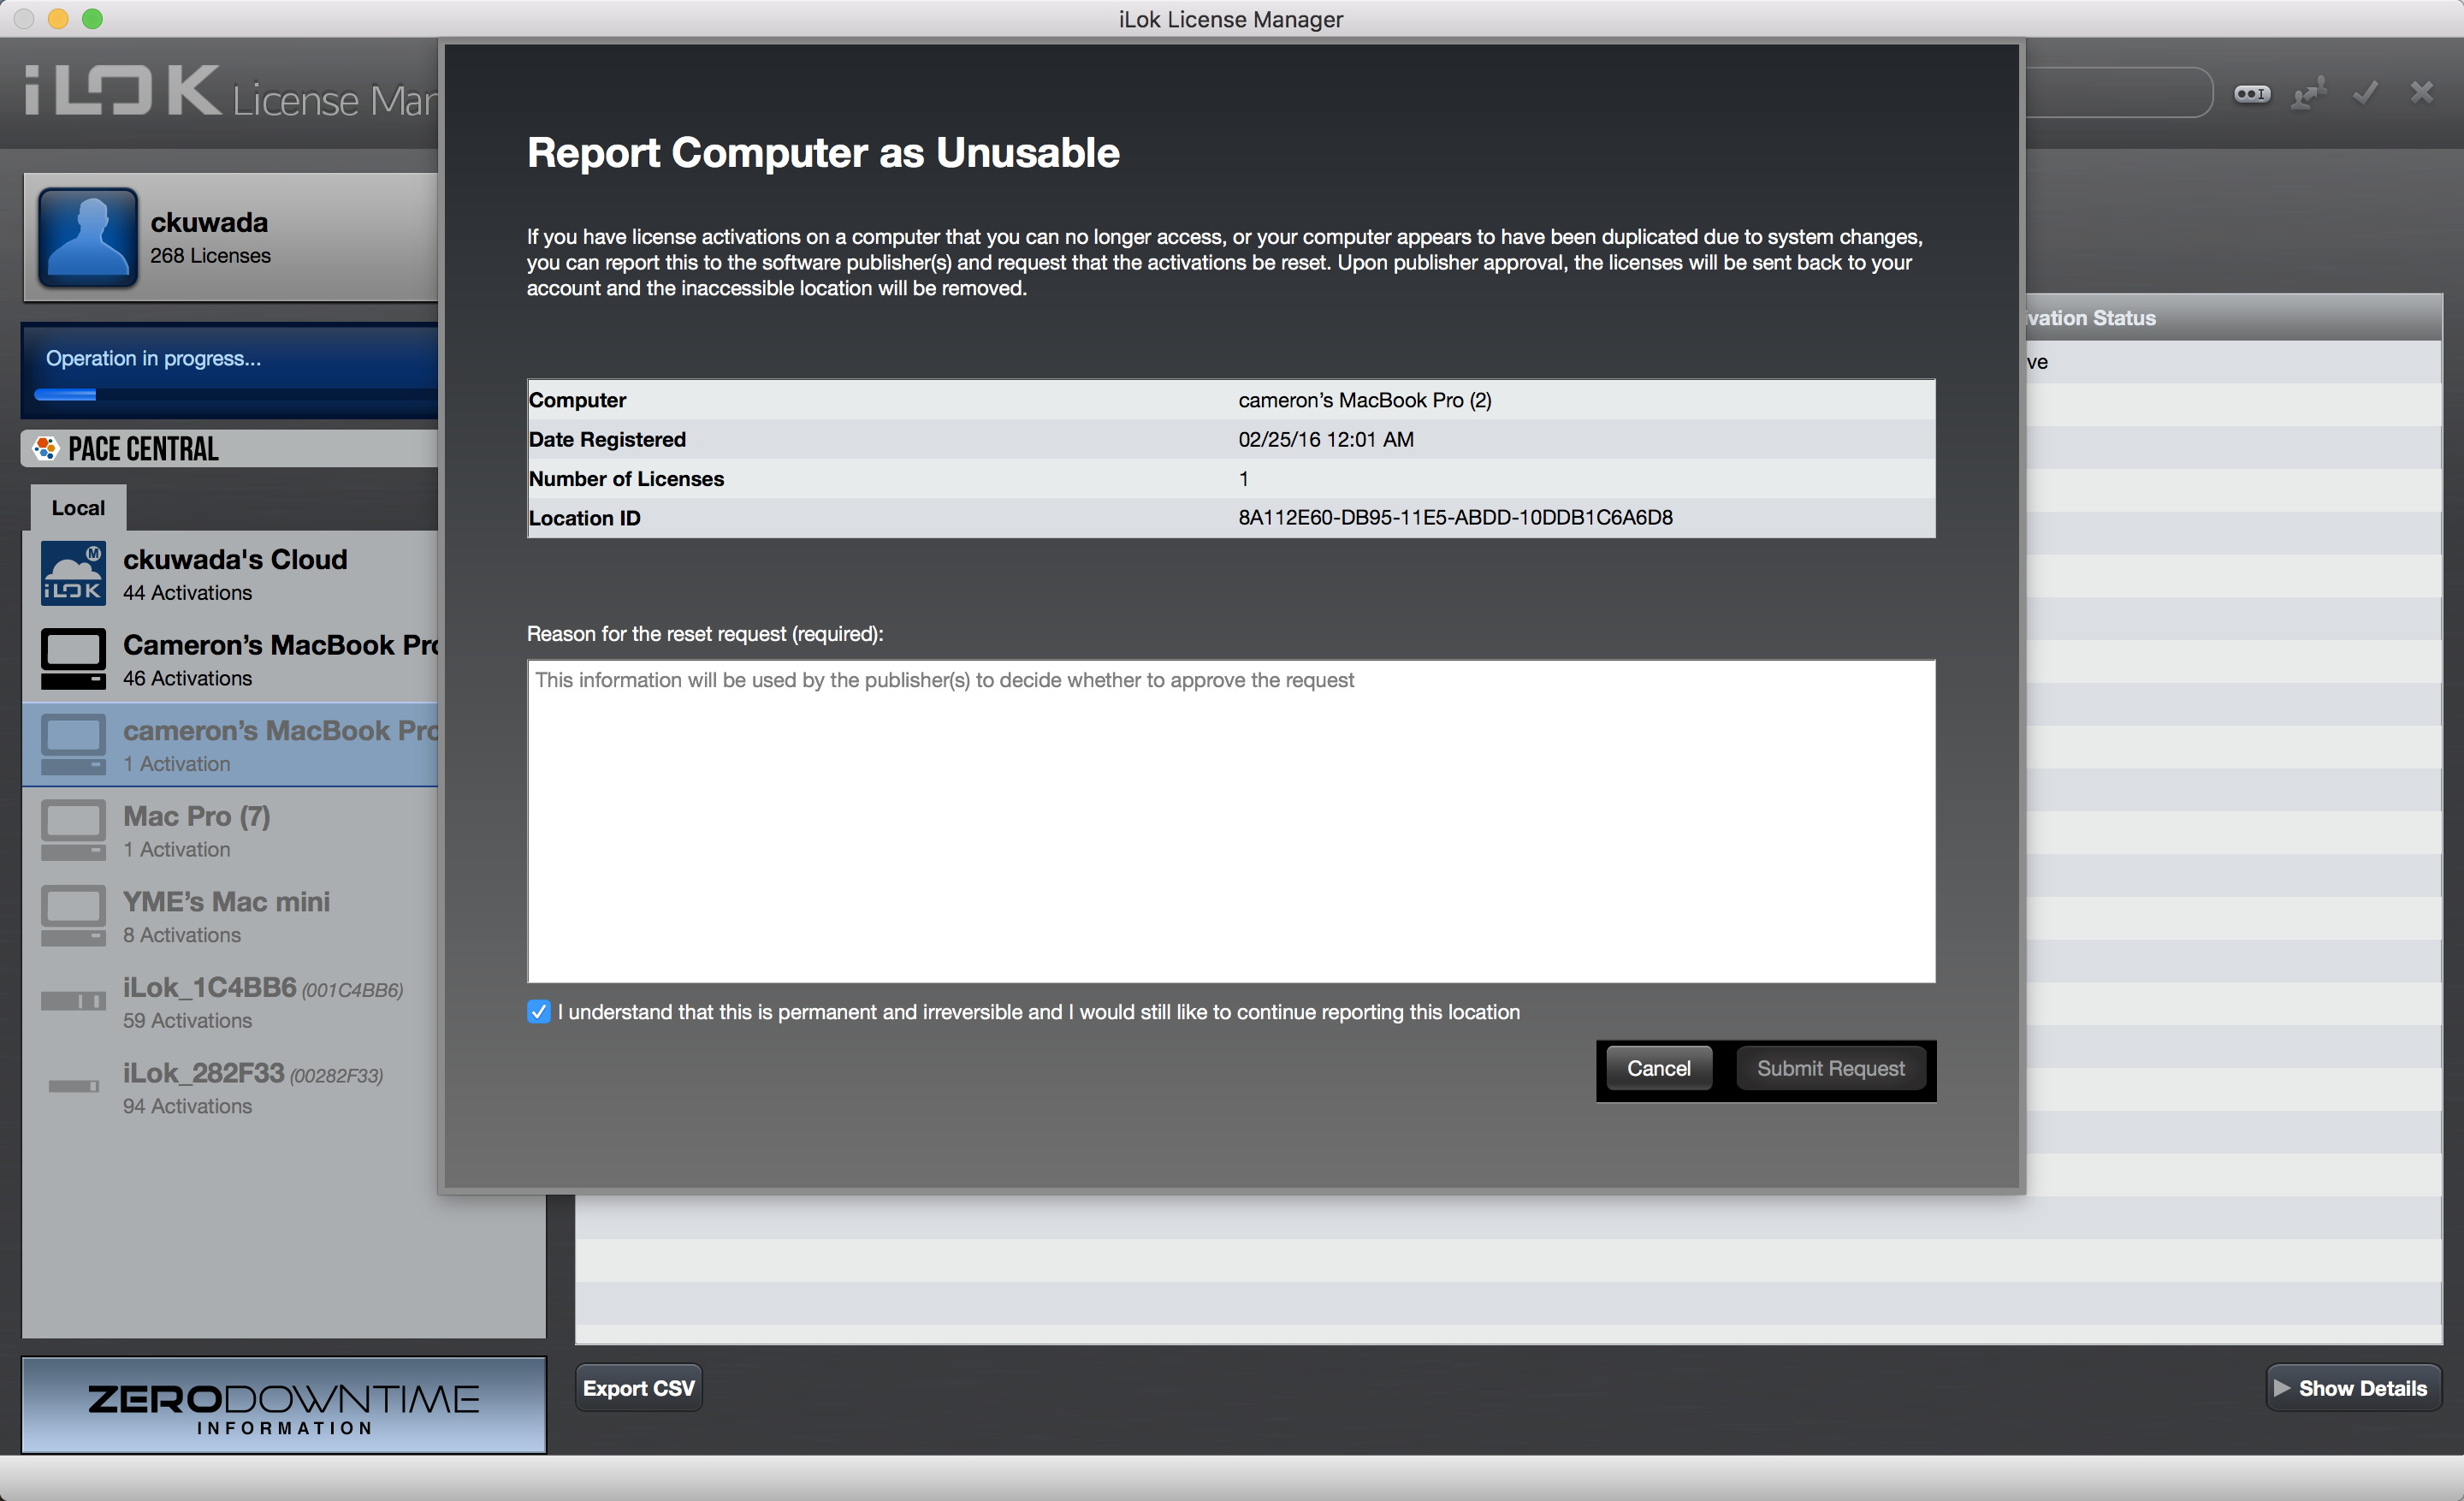2464x1501 pixels.
Task: Click the Computer value cameron's MacBook Pro (2)
Action: point(1365,400)
